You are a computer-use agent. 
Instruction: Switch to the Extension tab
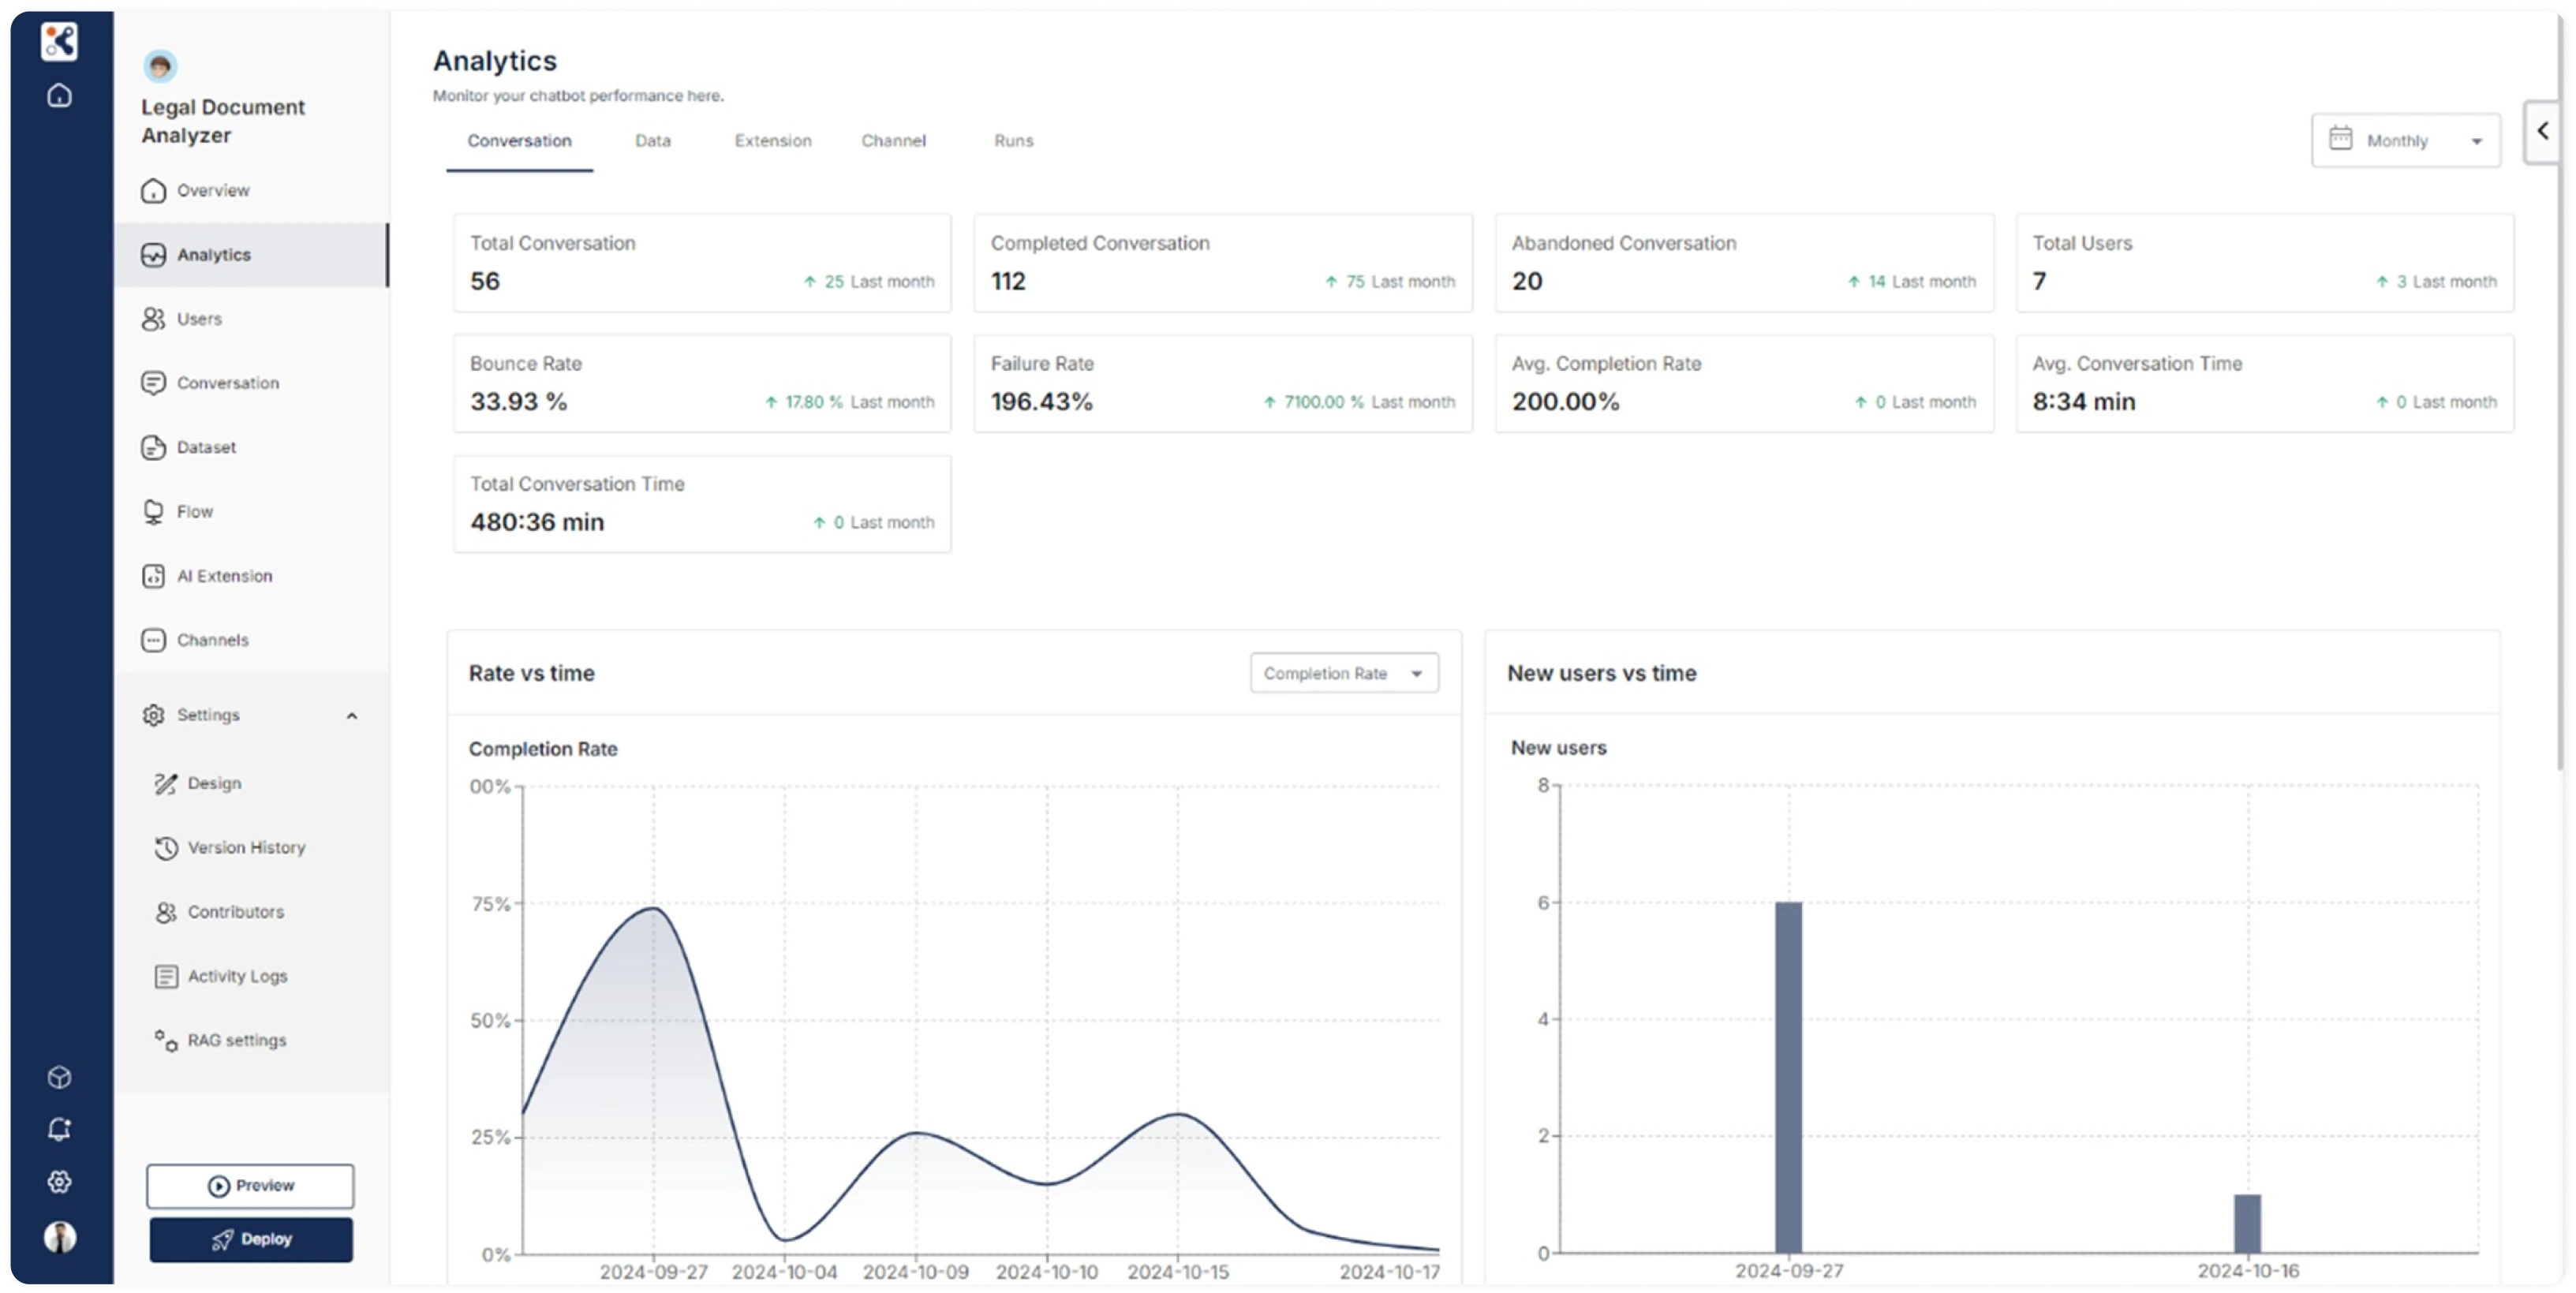[772, 141]
